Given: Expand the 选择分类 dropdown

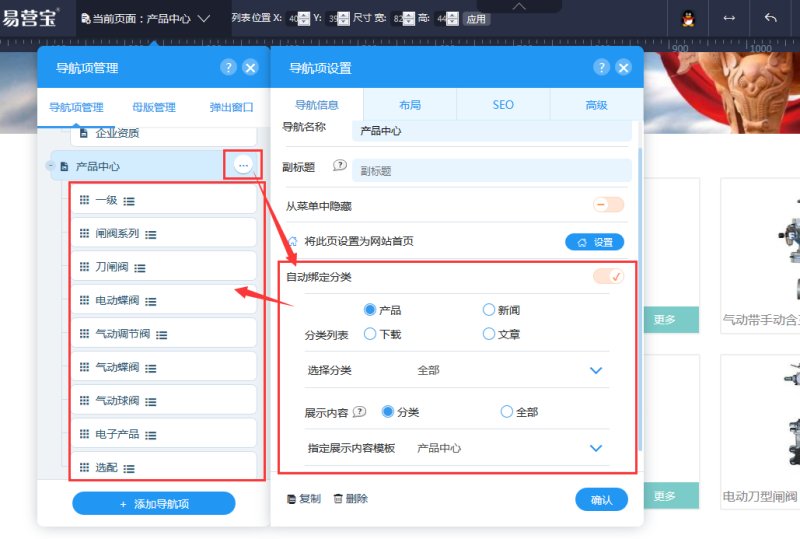Looking at the screenshot, I should (596, 370).
